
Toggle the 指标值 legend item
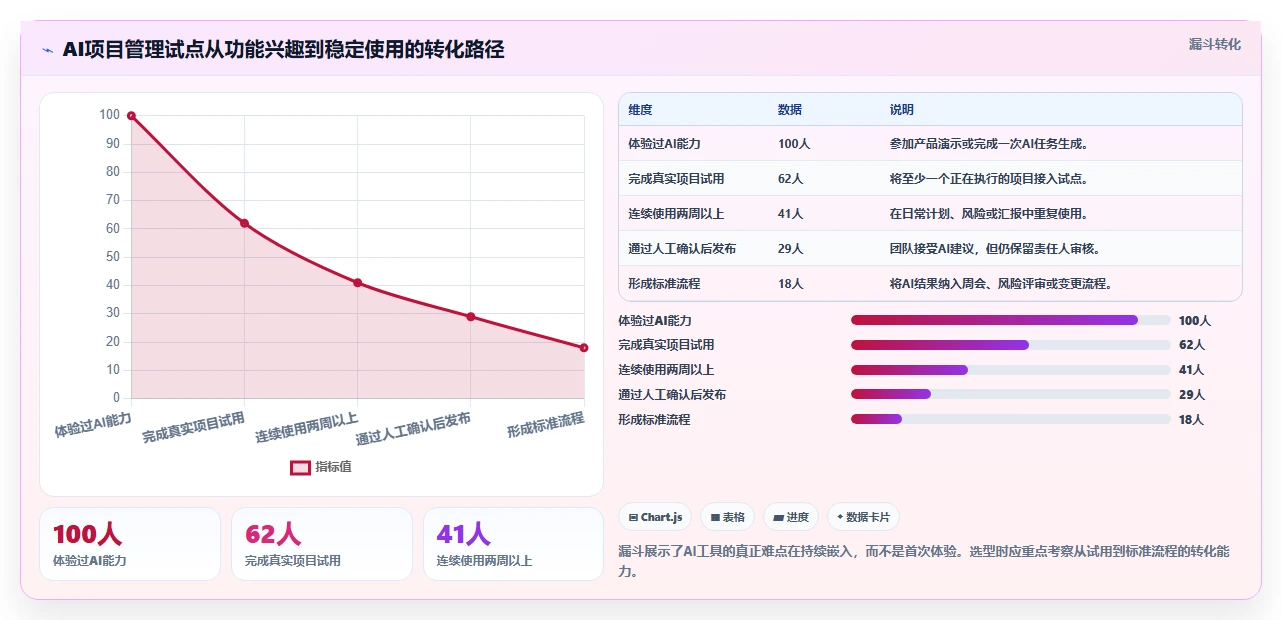coord(321,467)
